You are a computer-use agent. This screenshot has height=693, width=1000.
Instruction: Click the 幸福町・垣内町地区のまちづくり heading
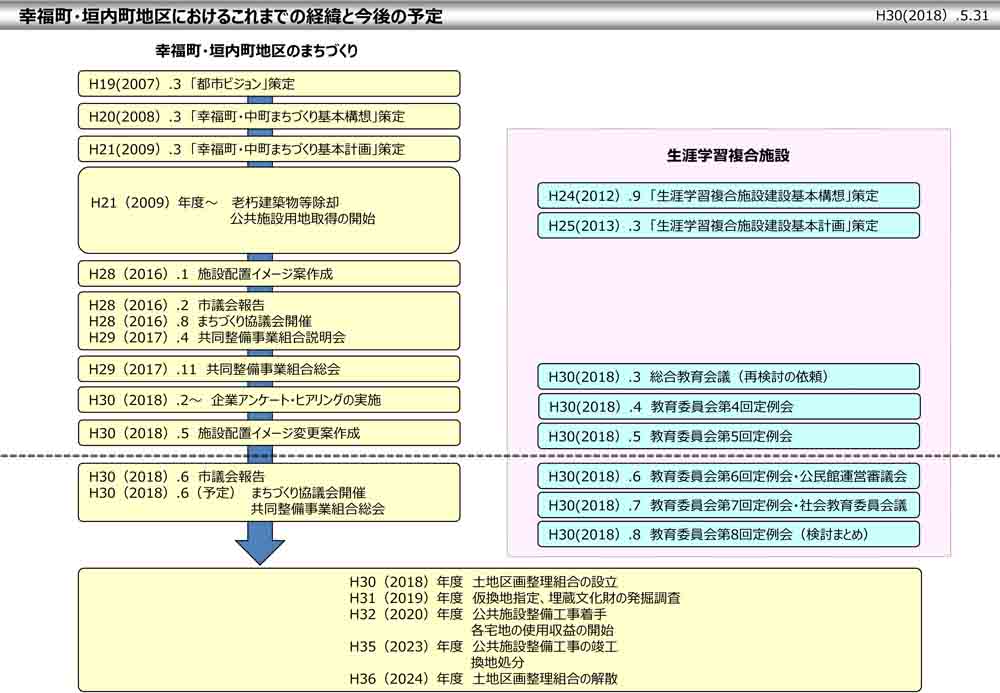tap(256, 50)
